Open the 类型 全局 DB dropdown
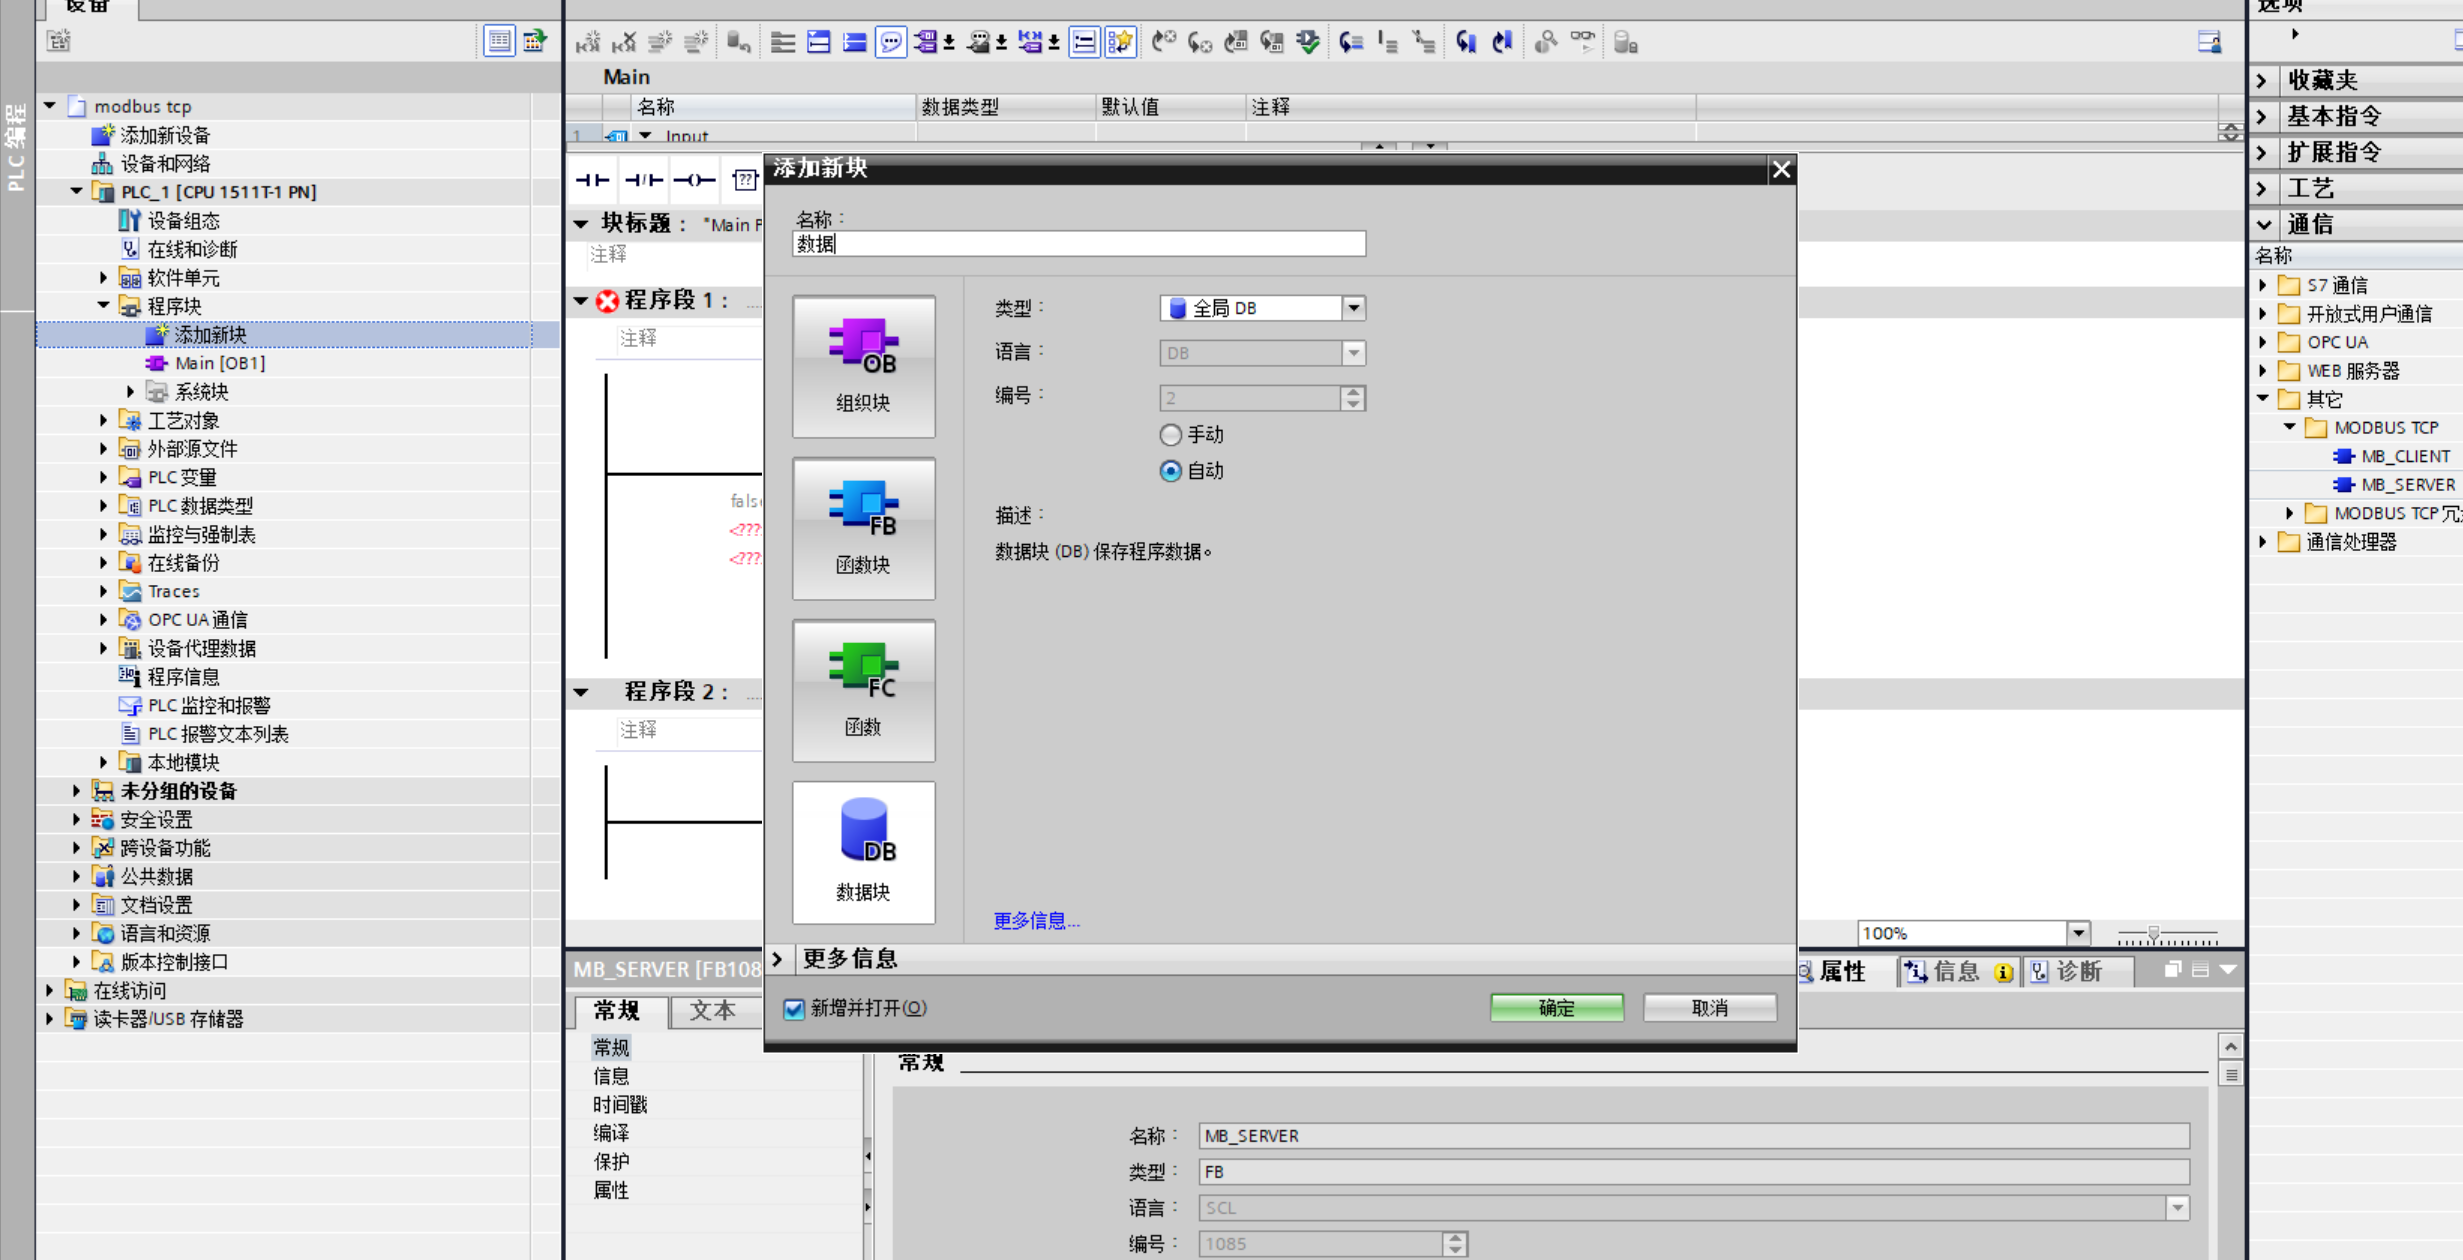2463x1260 pixels. point(1353,308)
